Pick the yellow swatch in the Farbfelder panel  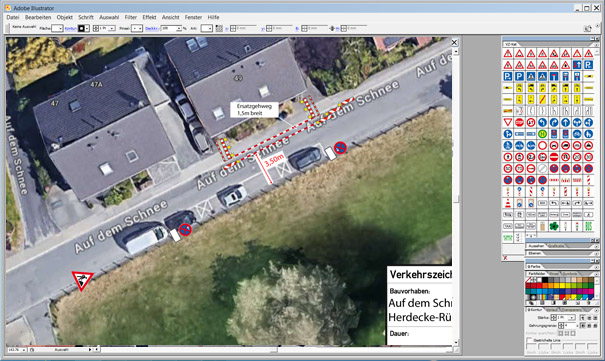coord(563,285)
